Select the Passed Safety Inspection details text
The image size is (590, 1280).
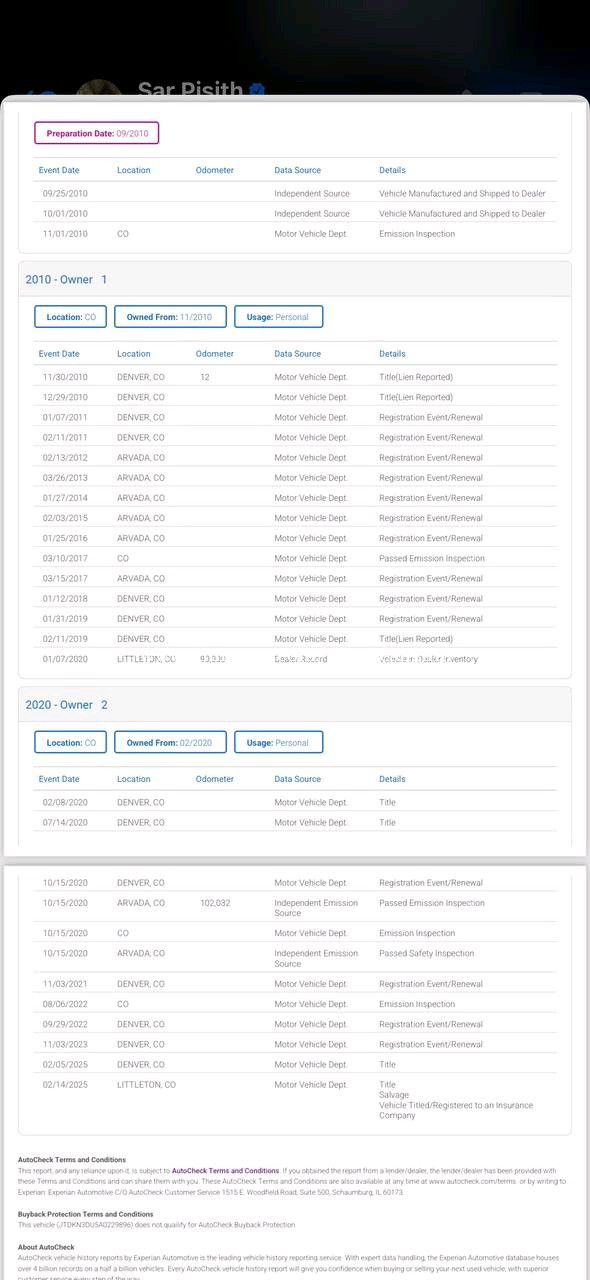(427, 953)
